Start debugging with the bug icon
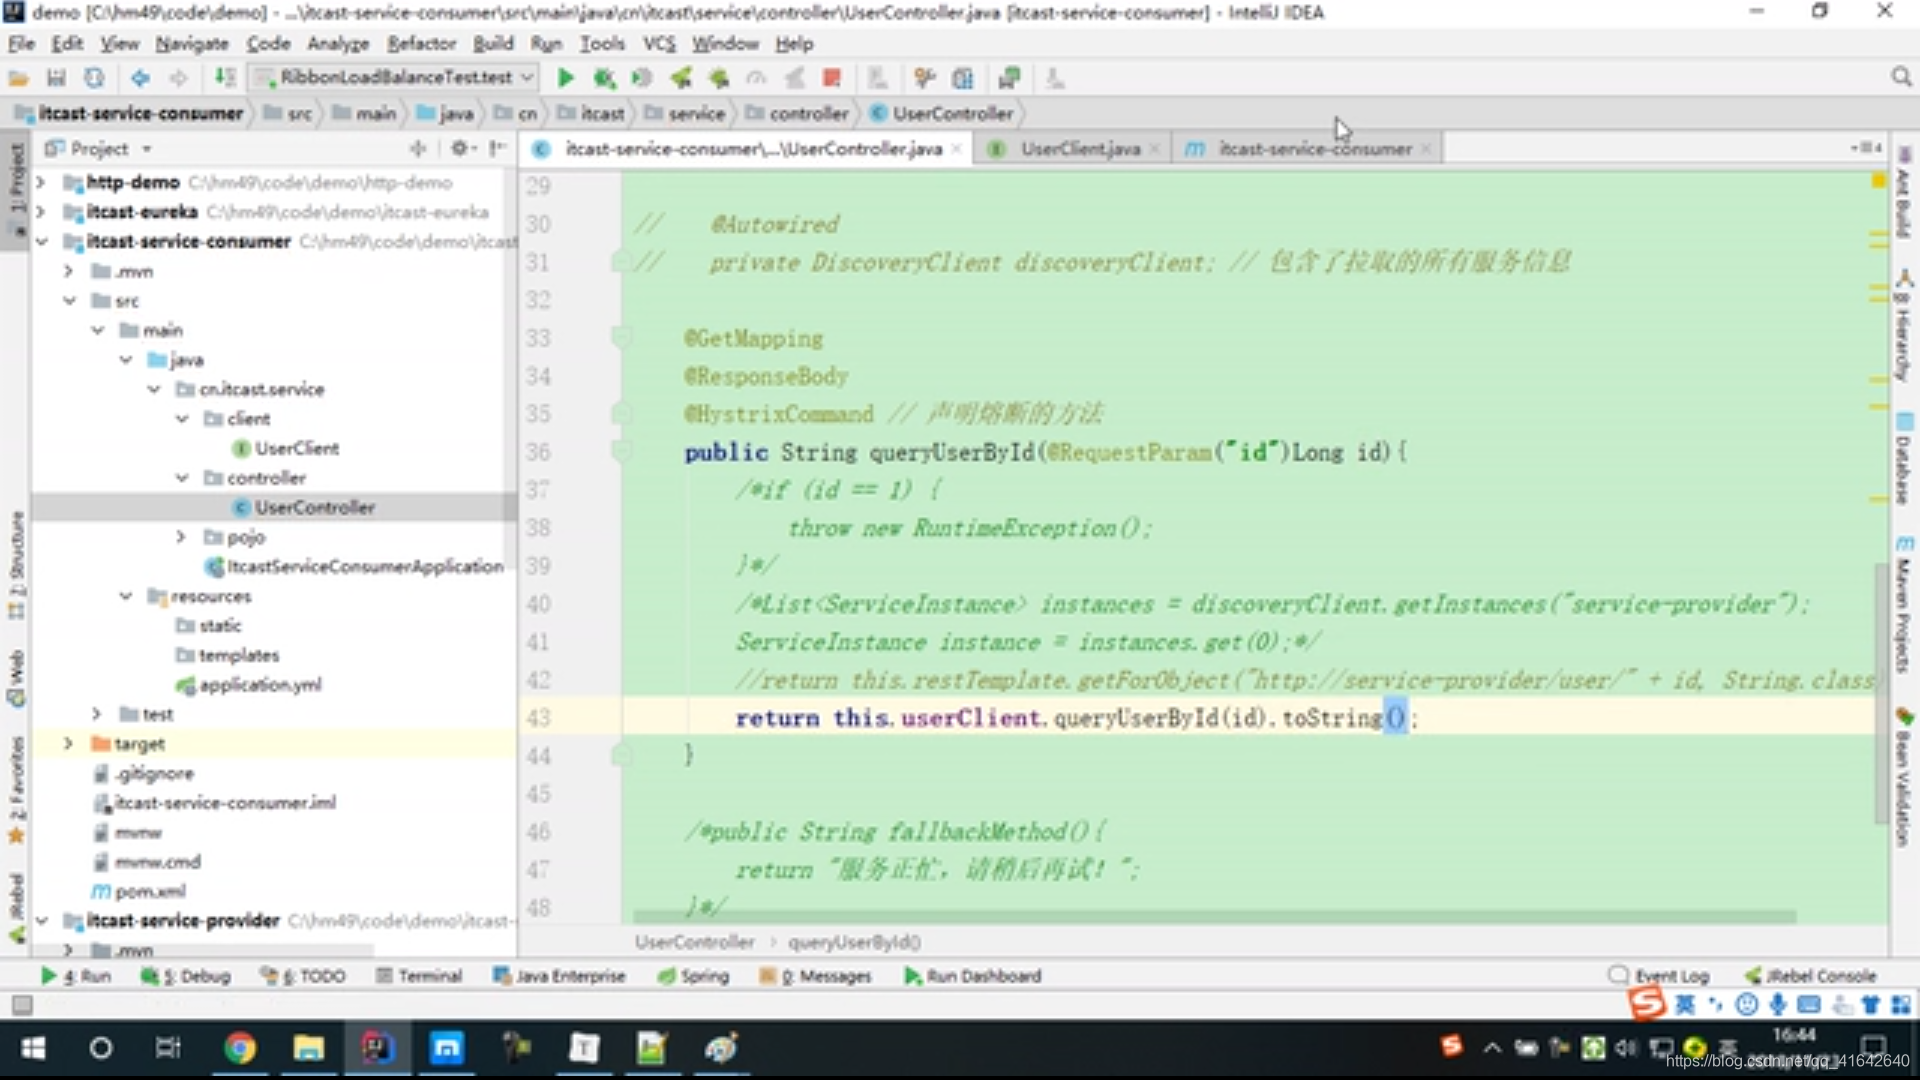1920x1080 pixels. 604,78
